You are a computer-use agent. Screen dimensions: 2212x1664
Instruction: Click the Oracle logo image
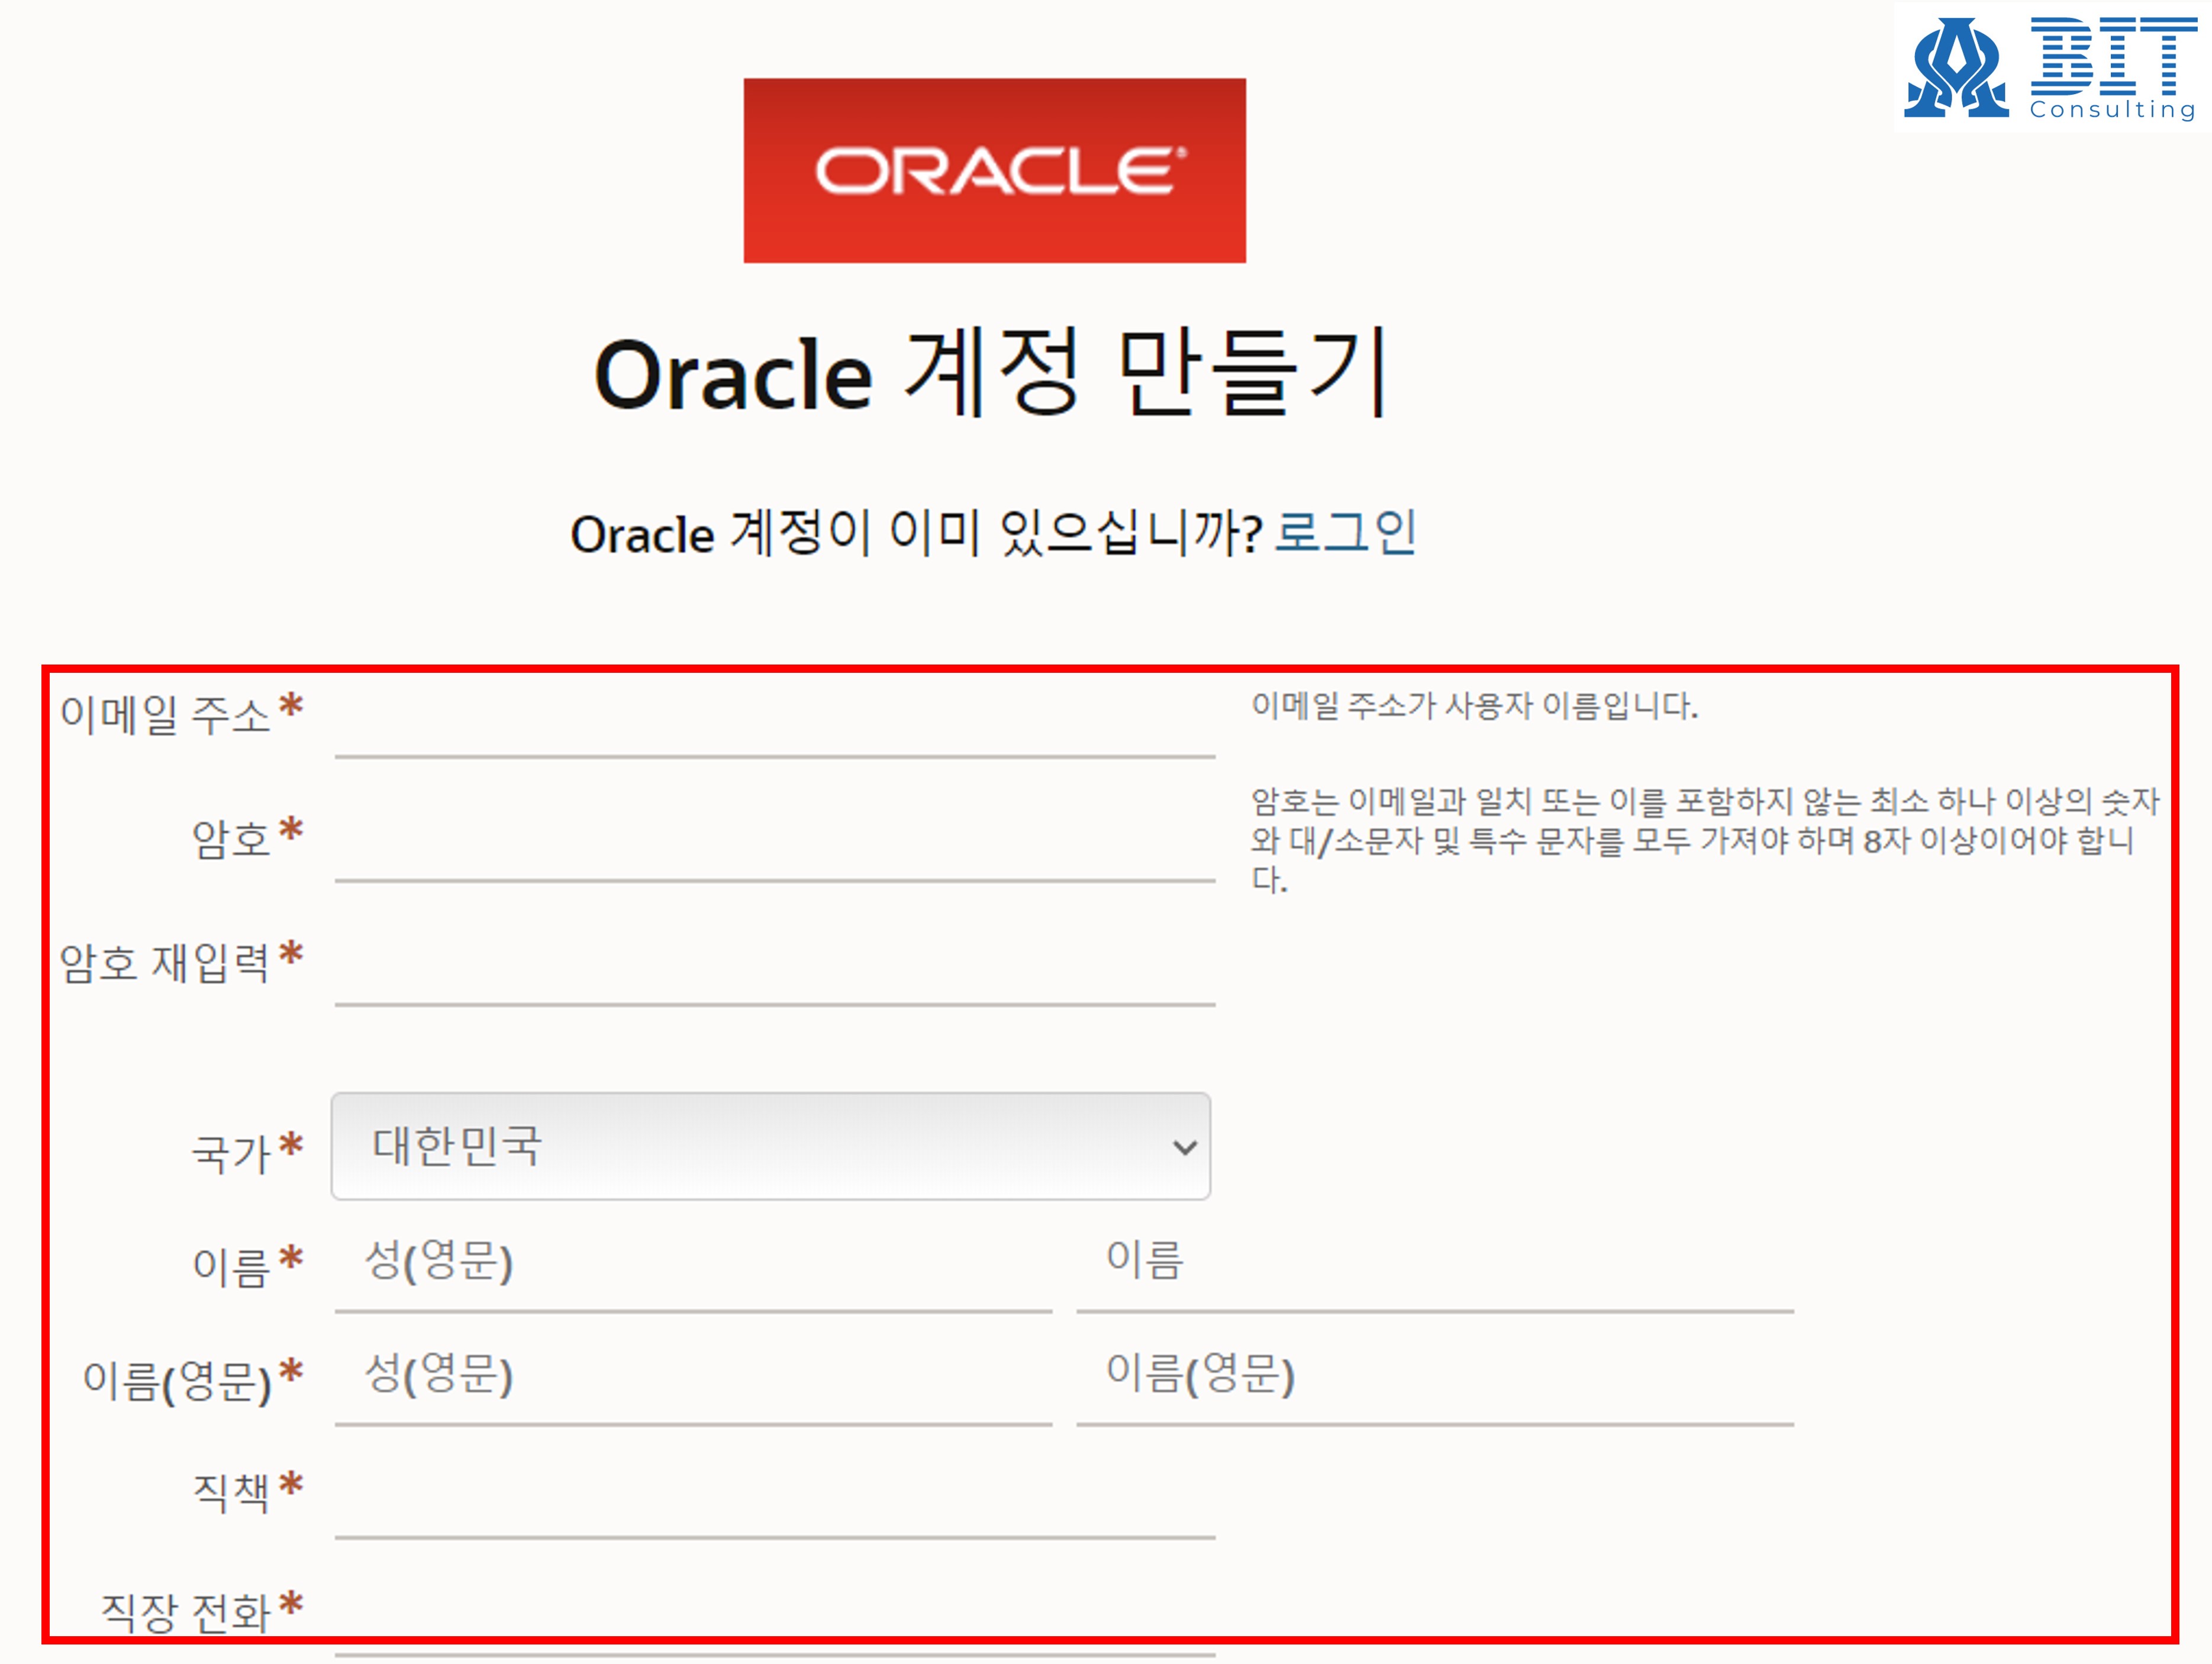pyautogui.click(x=995, y=171)
